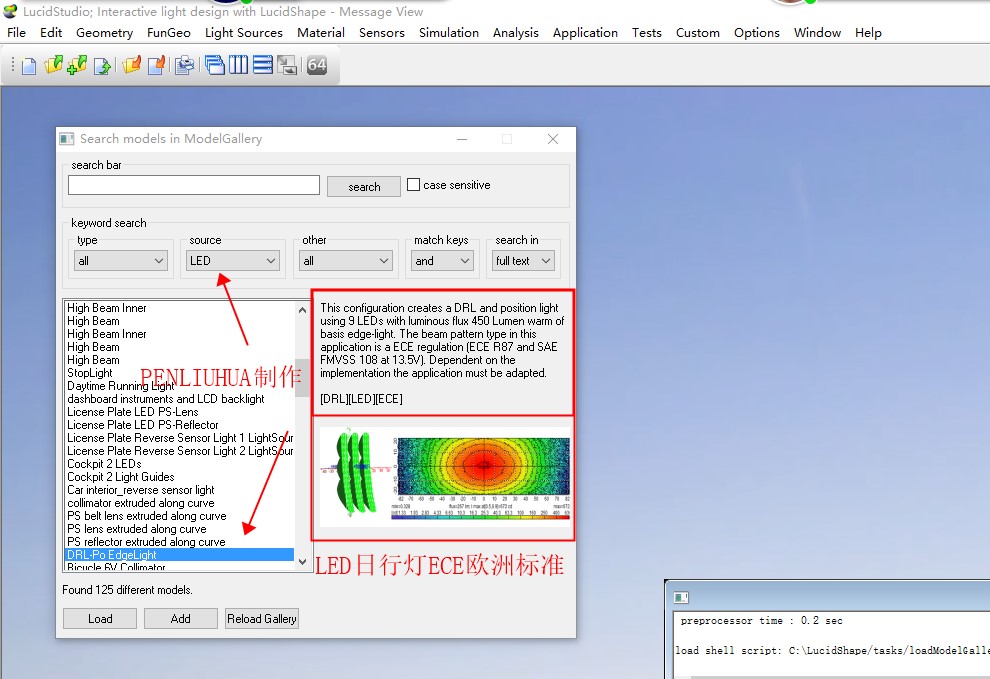The width and height of the screenshot is (990, 679).
Task: Click the Reload document toolbar icon
Action: tap(102, 65)
